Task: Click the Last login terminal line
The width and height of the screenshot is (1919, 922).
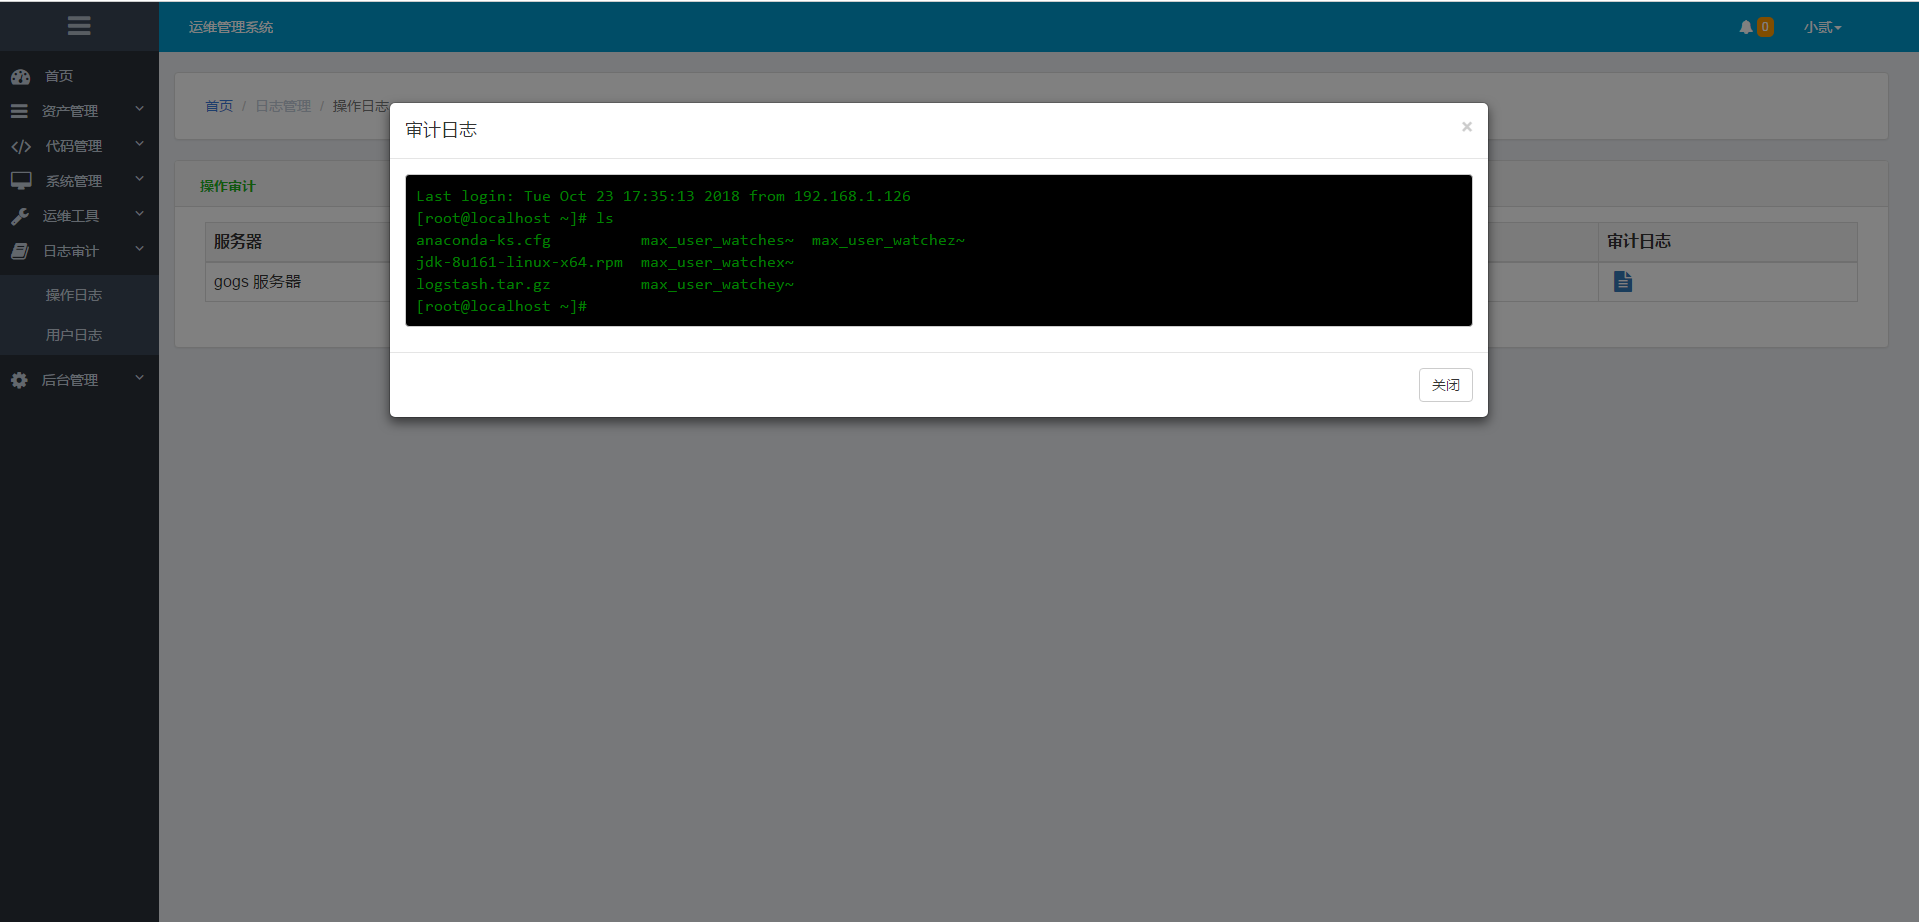Action: tap(663, 196)
